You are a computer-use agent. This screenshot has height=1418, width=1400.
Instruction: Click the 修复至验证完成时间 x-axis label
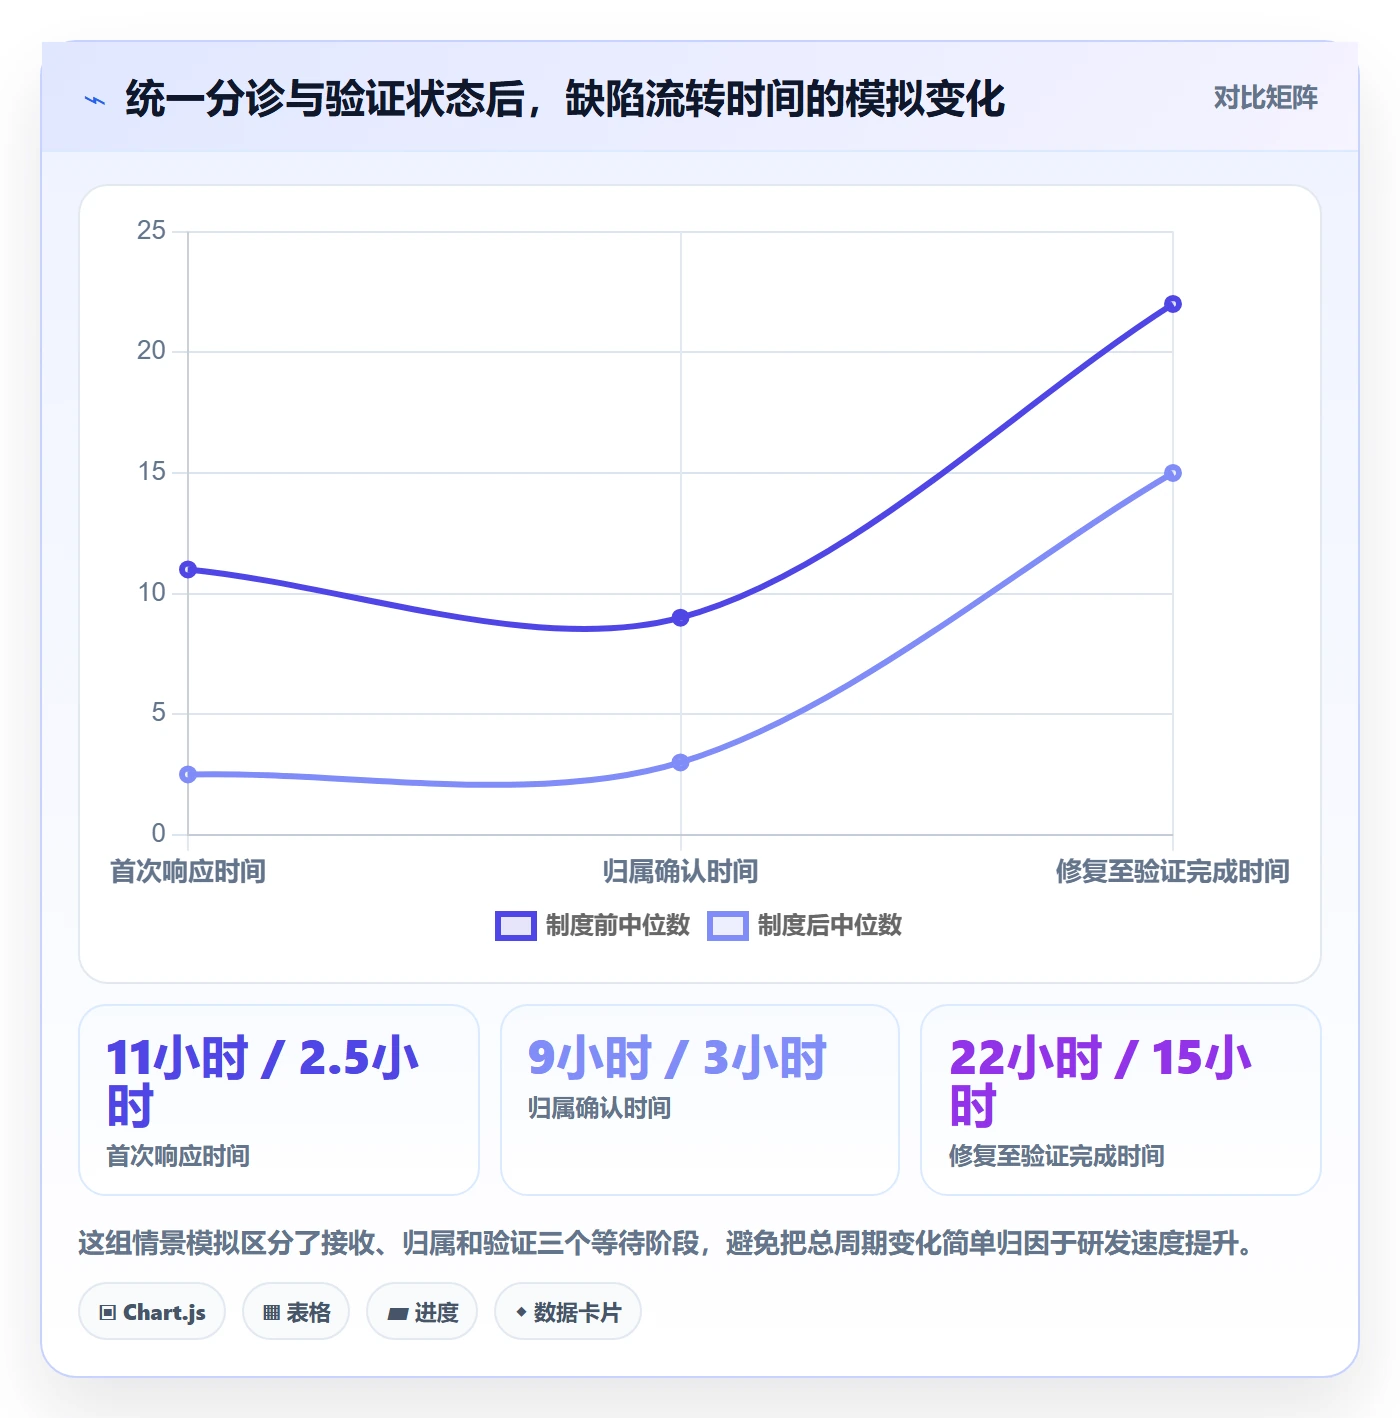click(x=1173, y=872)
